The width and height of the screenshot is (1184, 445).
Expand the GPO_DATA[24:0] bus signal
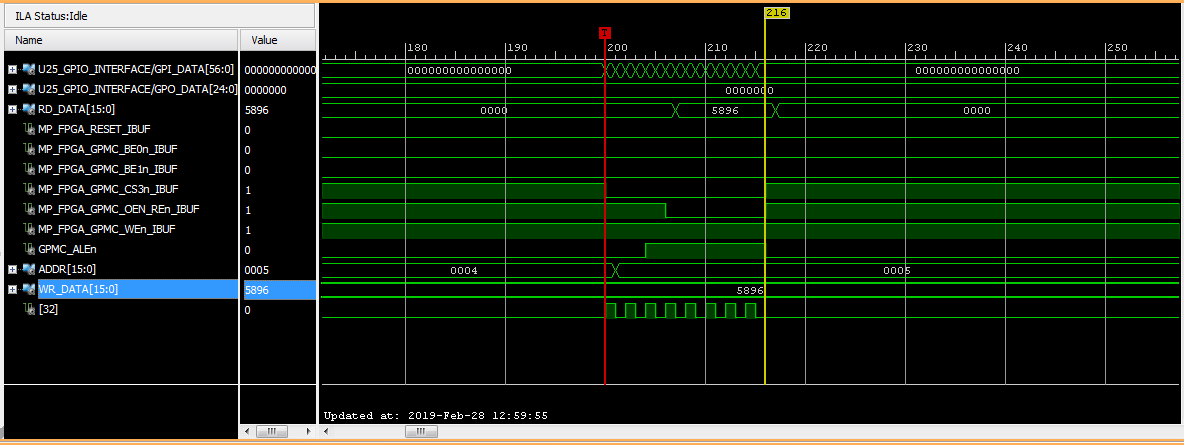tap(12, 89)
